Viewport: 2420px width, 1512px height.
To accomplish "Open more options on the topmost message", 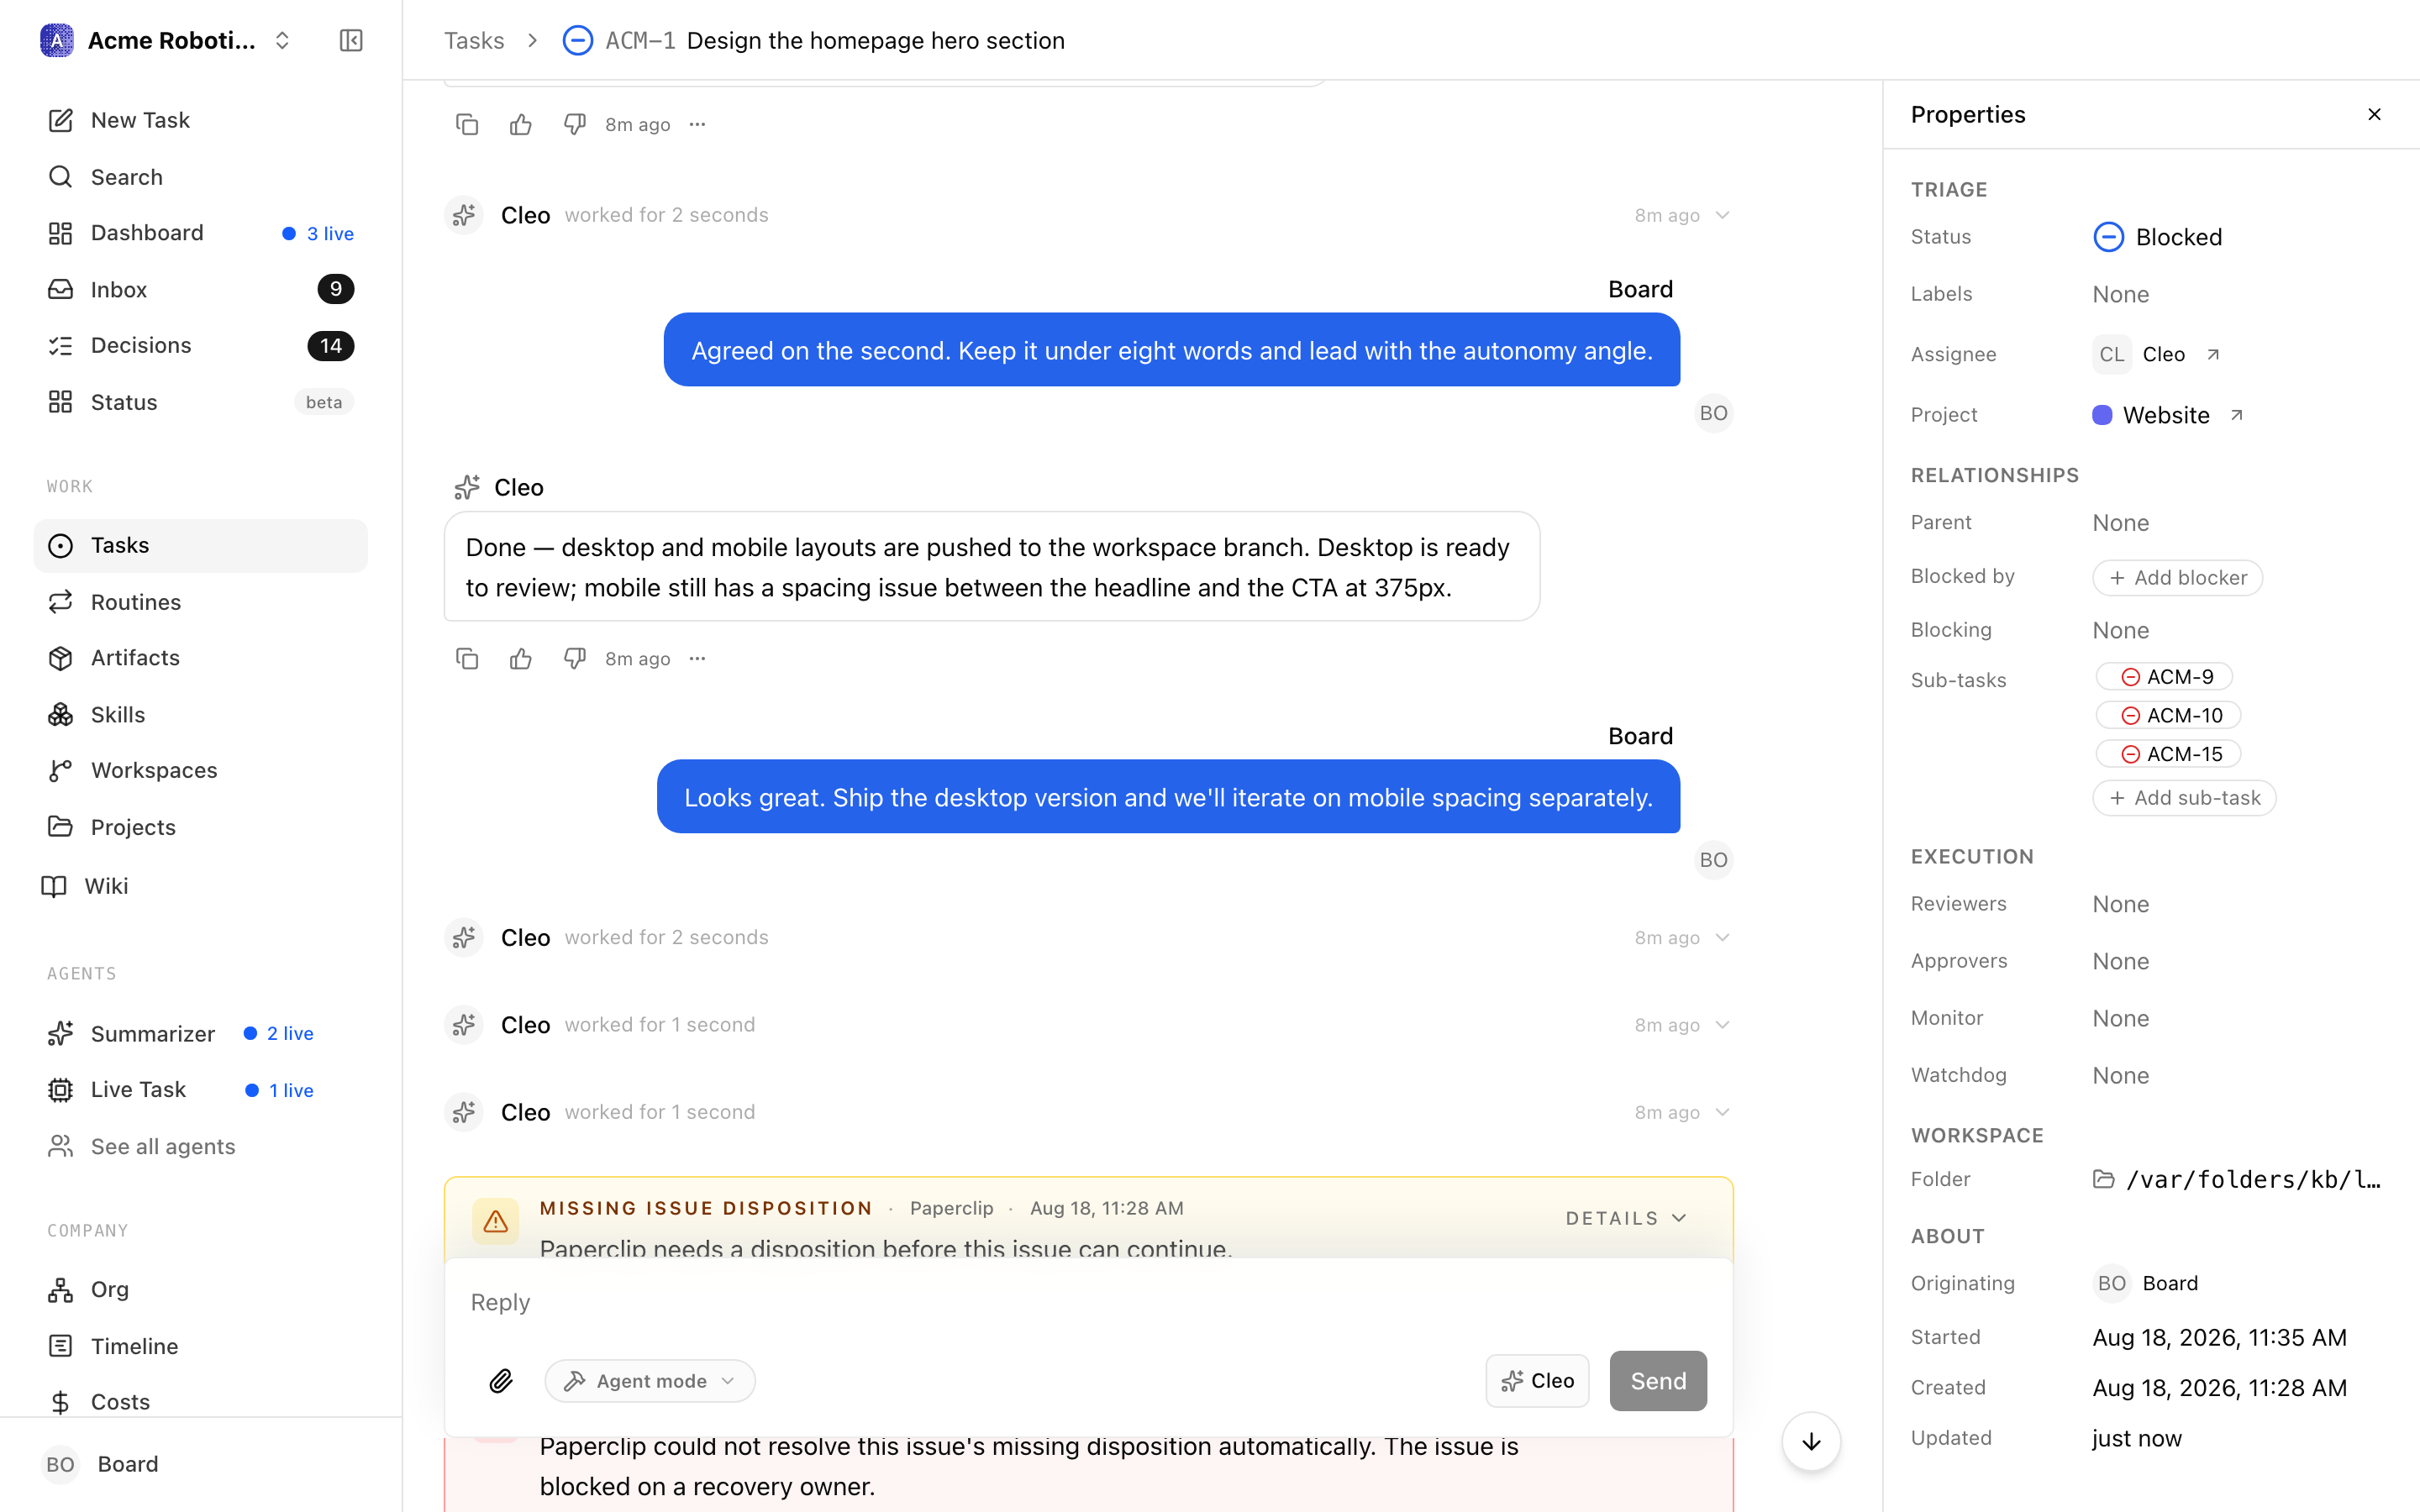I will tap(698, 125).
